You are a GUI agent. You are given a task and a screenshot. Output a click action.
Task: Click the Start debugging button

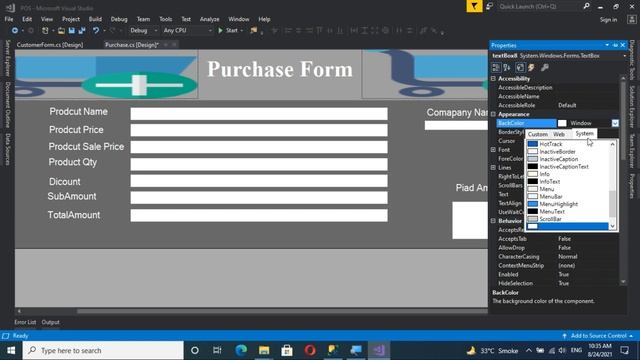point(230,31)
